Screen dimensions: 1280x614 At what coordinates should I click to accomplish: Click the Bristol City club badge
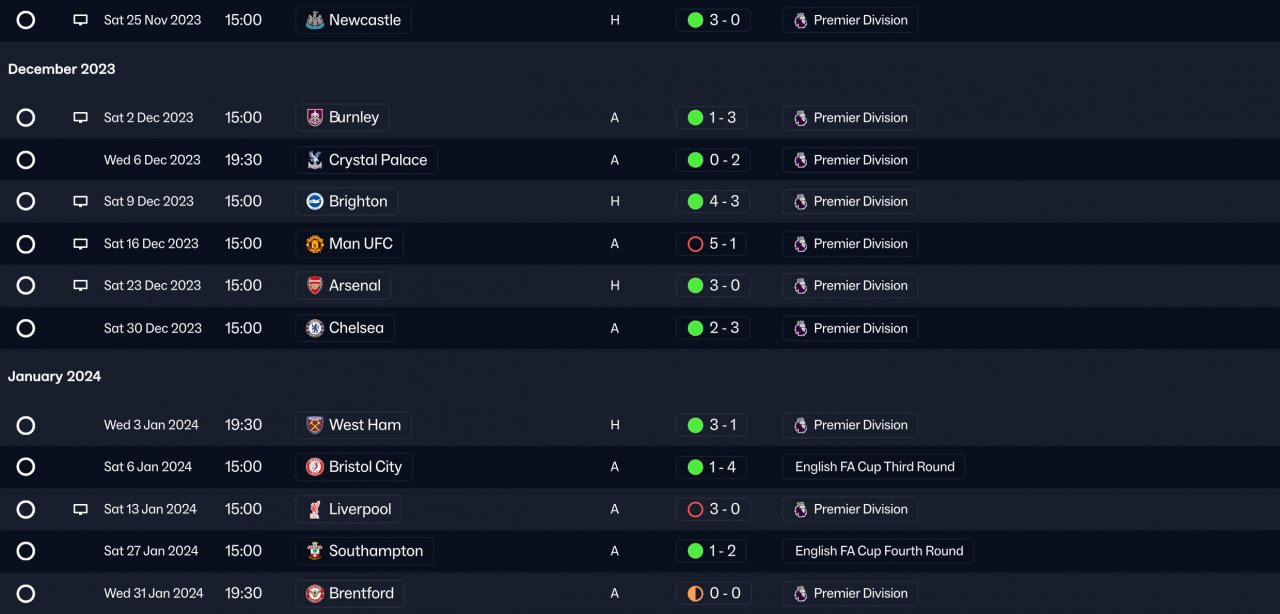[315, 467]
